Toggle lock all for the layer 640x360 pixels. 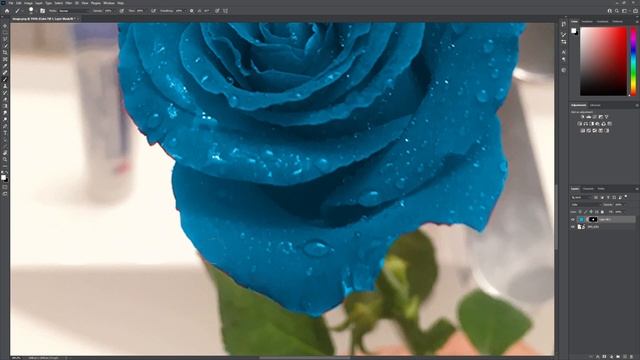(x=602, y=212)
